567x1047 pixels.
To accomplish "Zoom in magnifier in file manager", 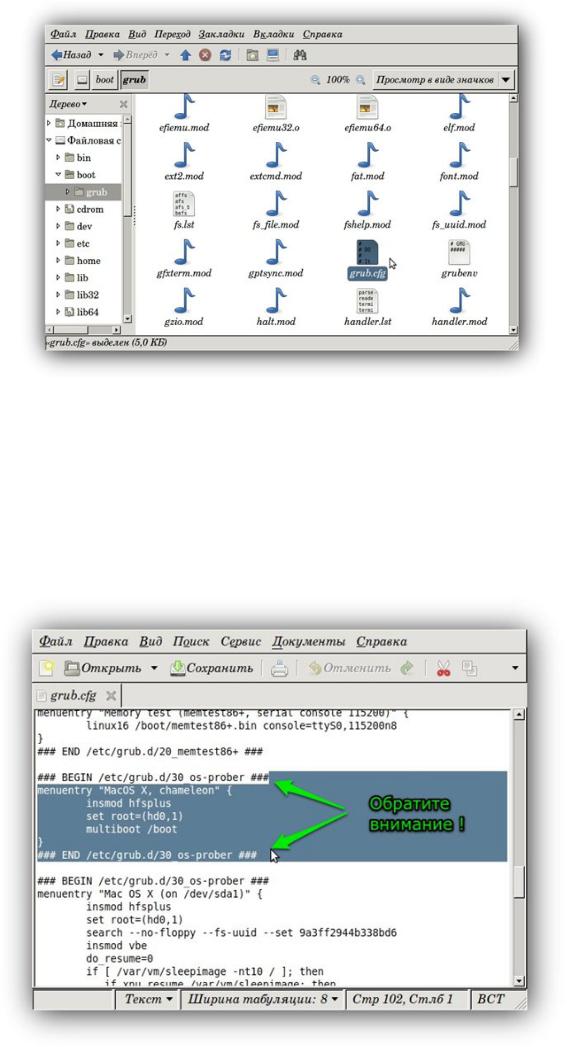I will 361,80.
